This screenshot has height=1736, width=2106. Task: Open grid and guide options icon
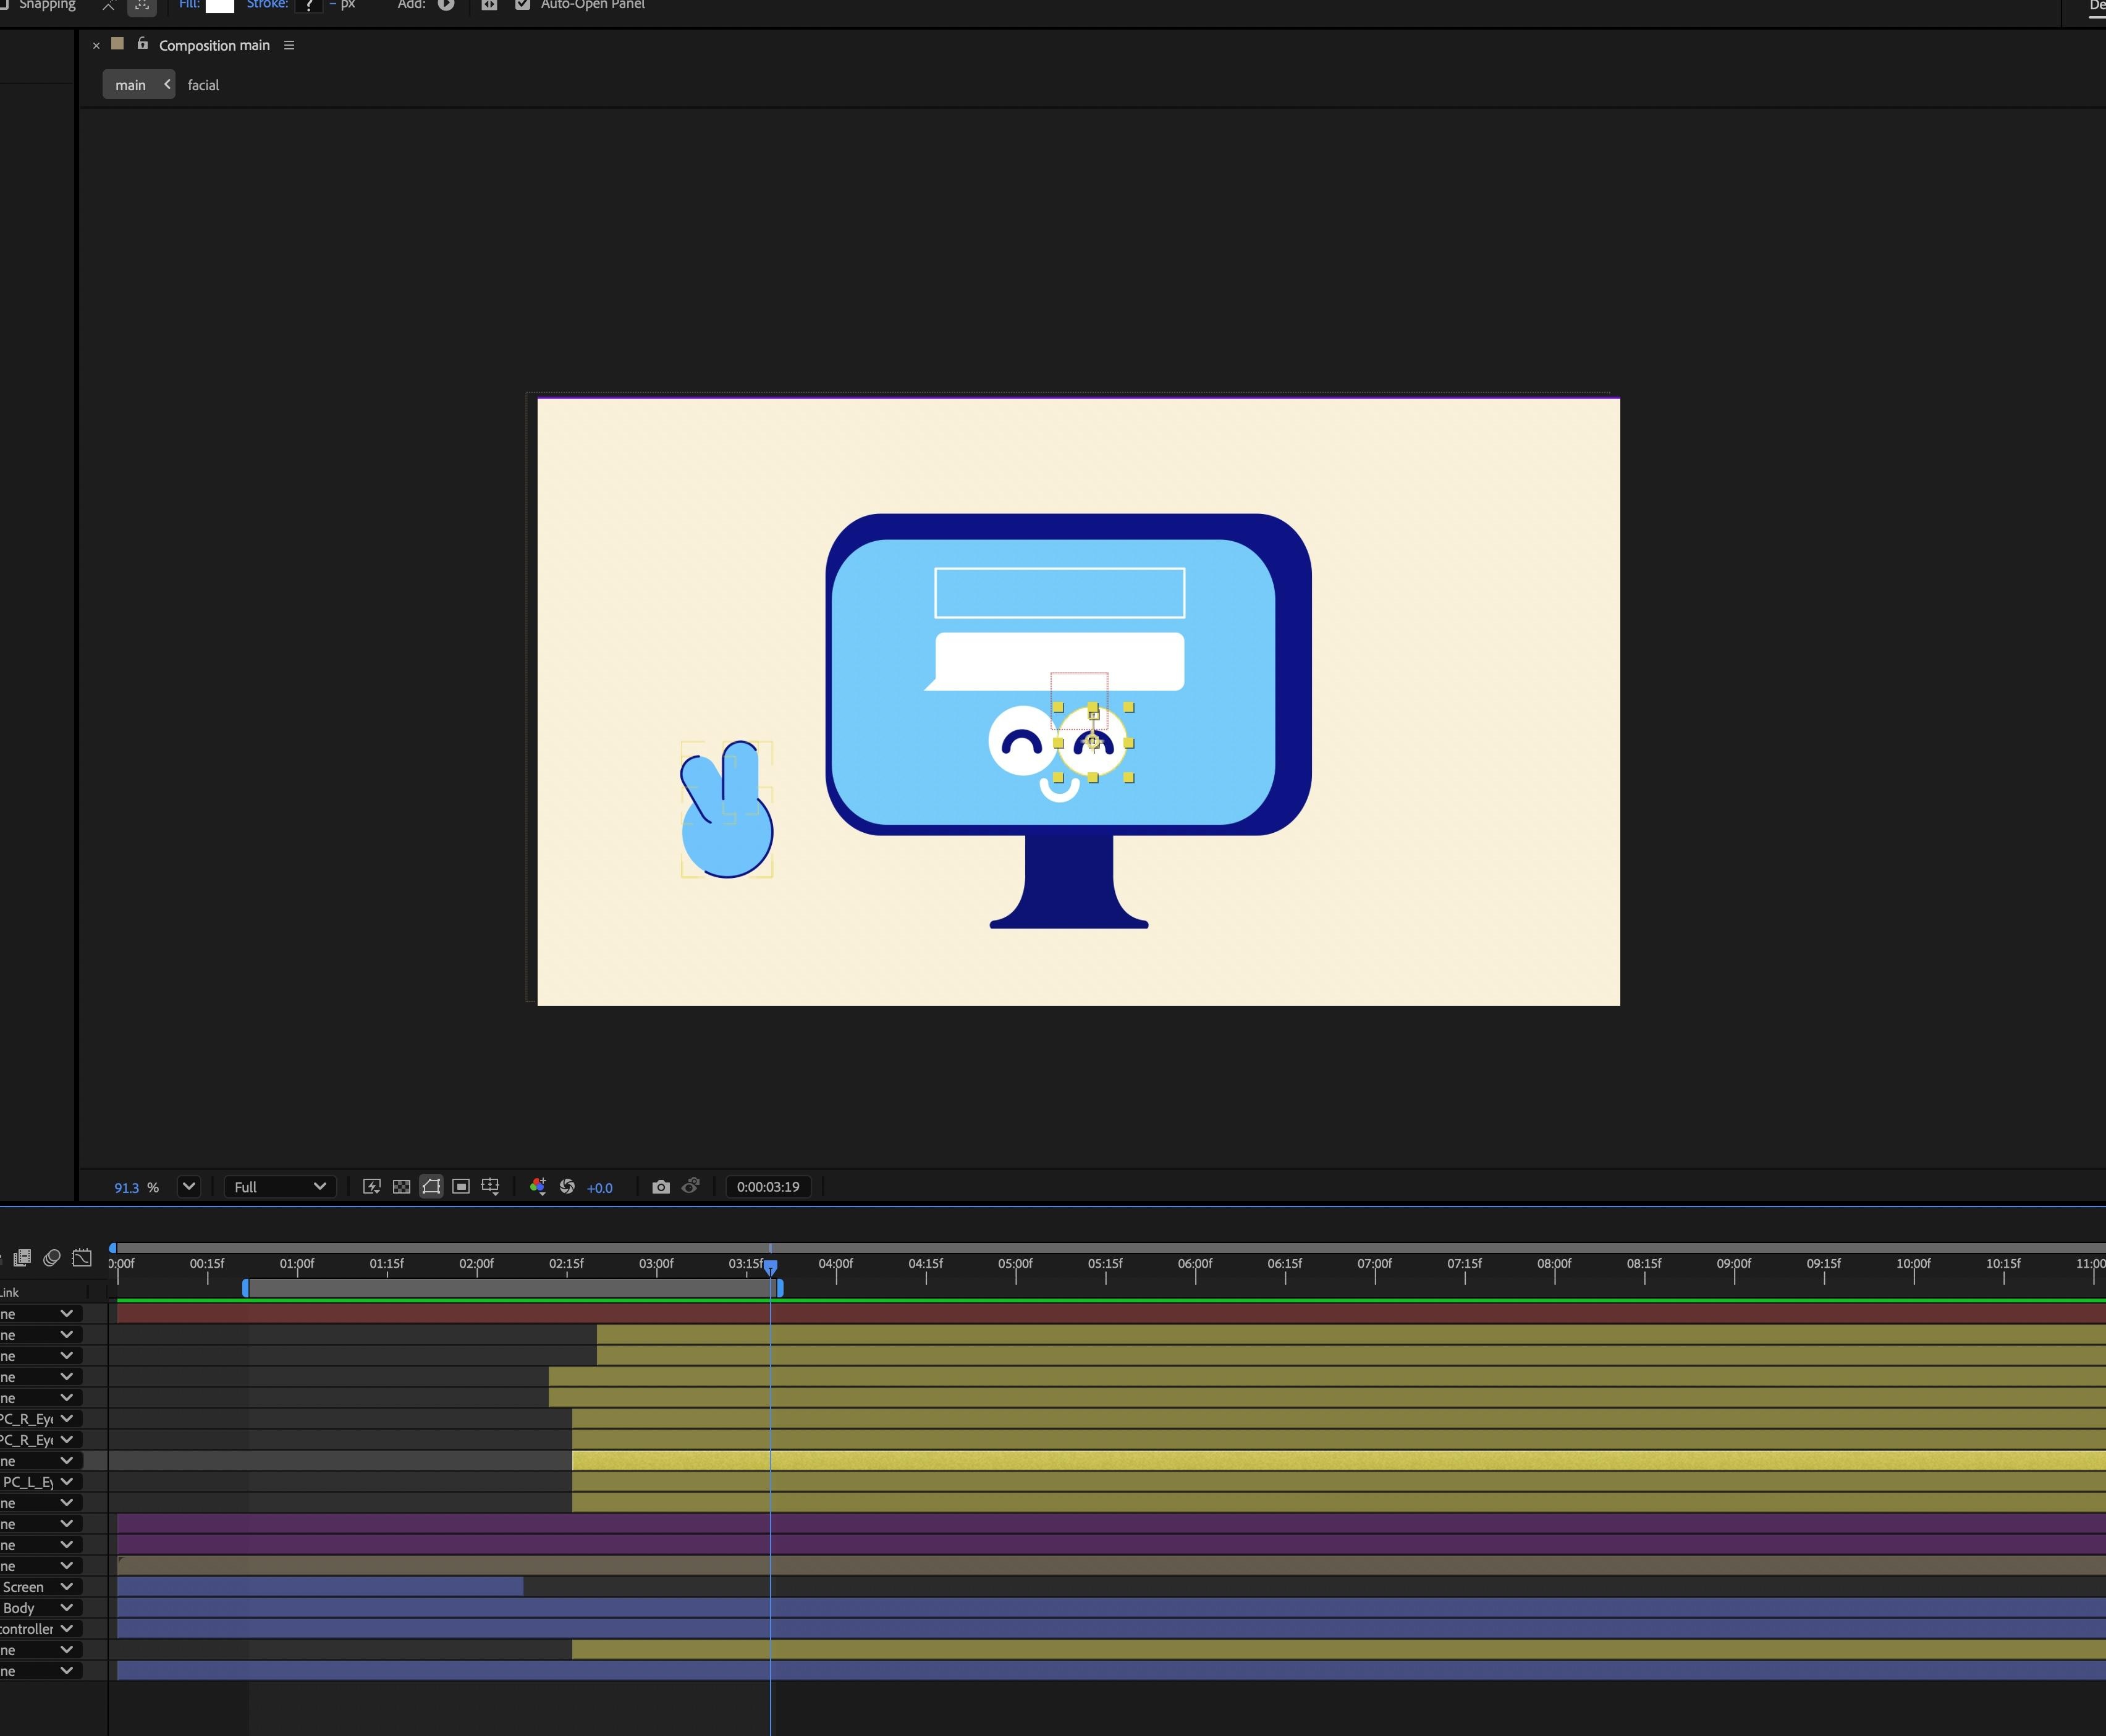[x=491, y=1186]
